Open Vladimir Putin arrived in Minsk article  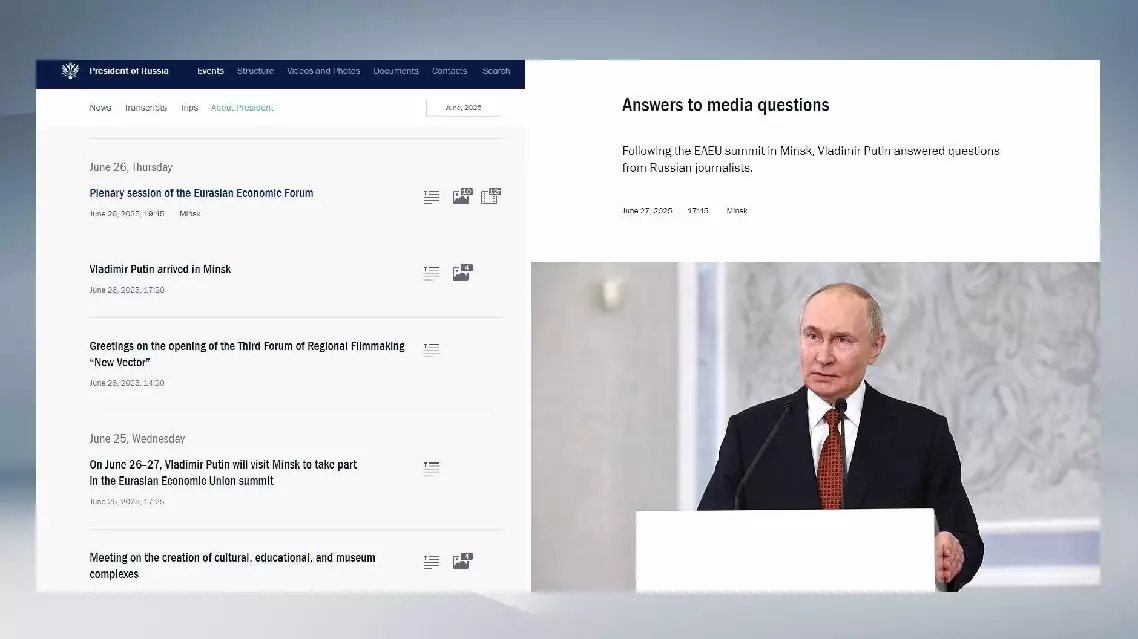coord(160,269)
